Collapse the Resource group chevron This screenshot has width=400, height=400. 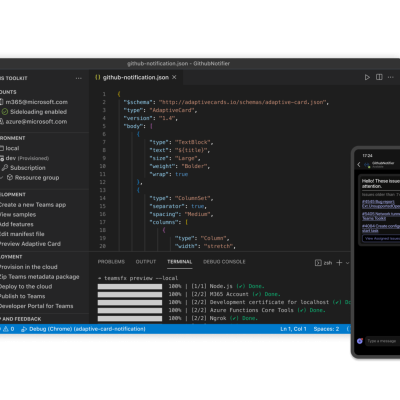tap(1, 178)
